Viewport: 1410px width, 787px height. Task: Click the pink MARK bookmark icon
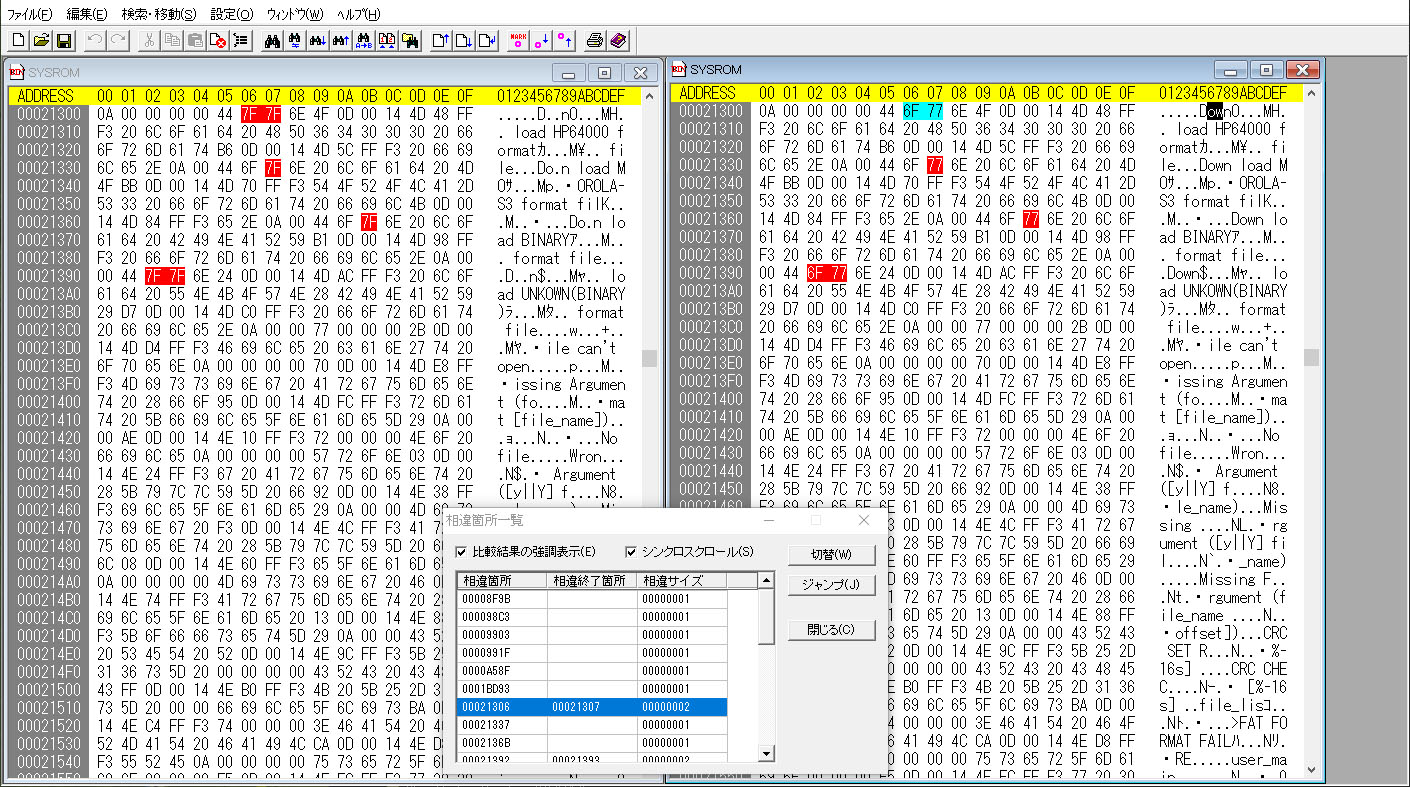click(x=518, y=41)
